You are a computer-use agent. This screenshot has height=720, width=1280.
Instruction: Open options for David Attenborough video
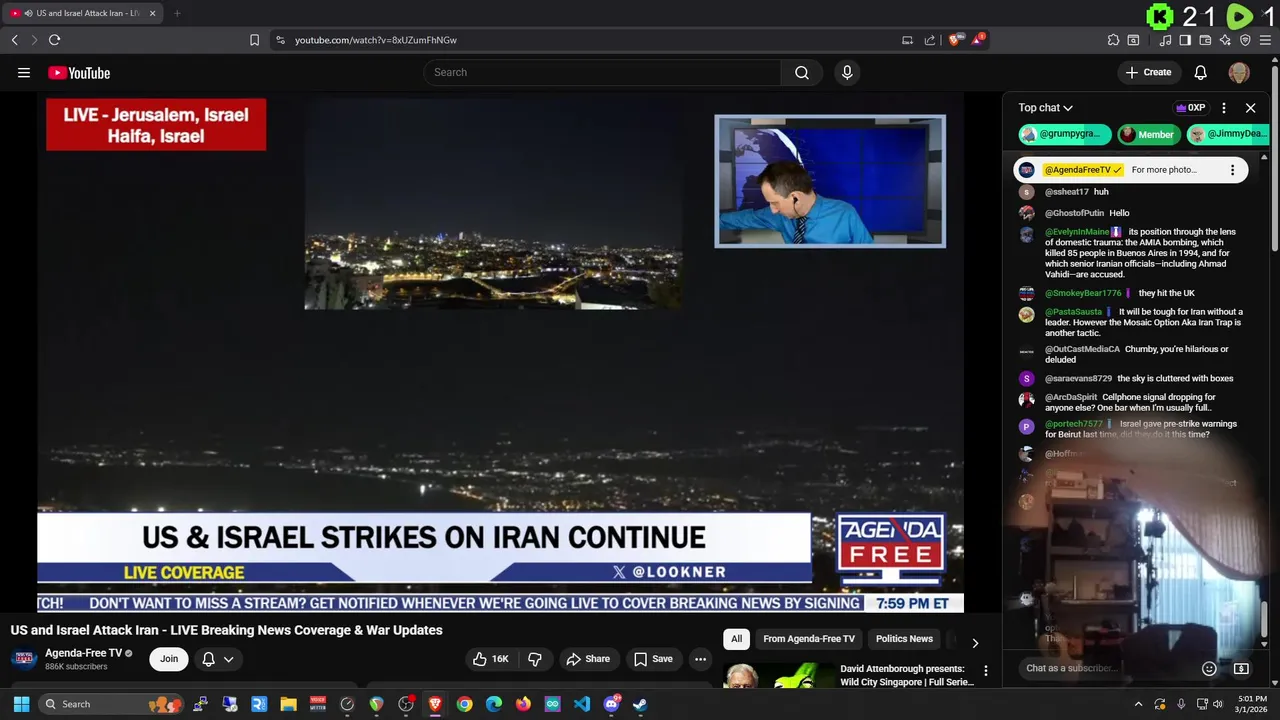click(985, 671)
